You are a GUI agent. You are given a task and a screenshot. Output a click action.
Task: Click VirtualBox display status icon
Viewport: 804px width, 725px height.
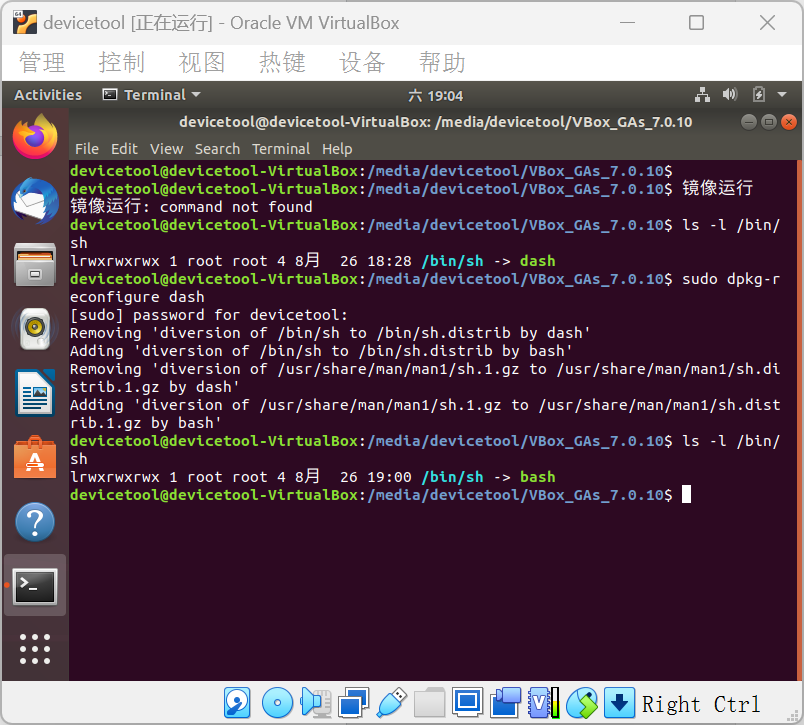[x=467, y=702]
